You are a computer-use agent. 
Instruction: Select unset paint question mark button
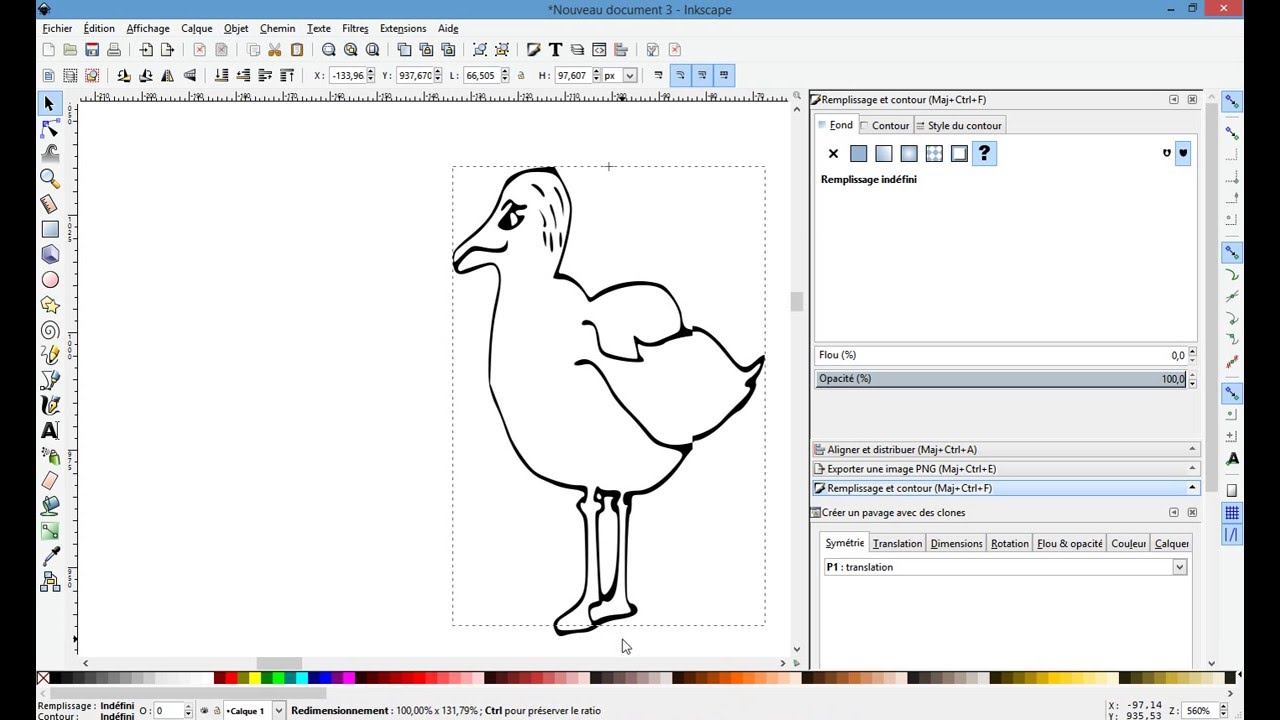pyautogui.click(x=984, y=153)
